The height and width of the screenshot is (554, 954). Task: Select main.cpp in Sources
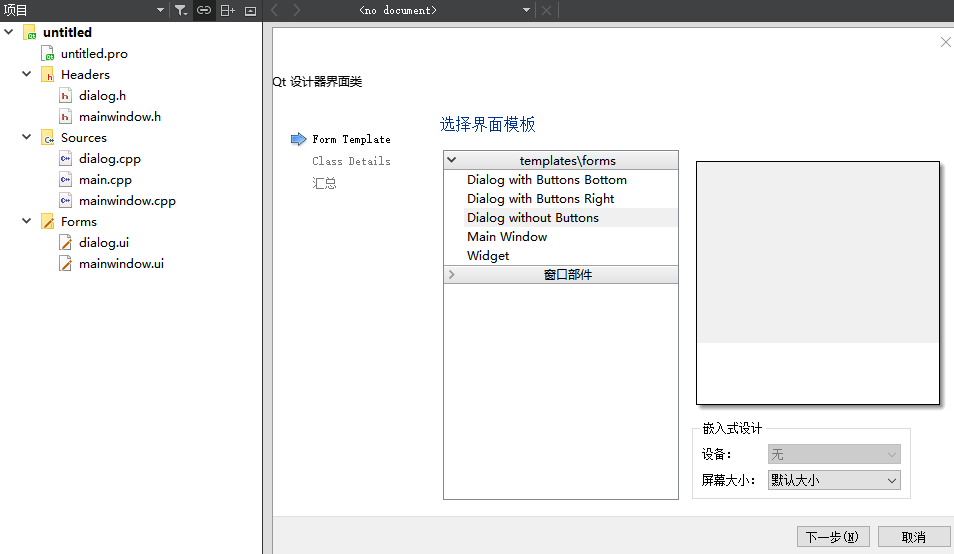click(105, 180)
